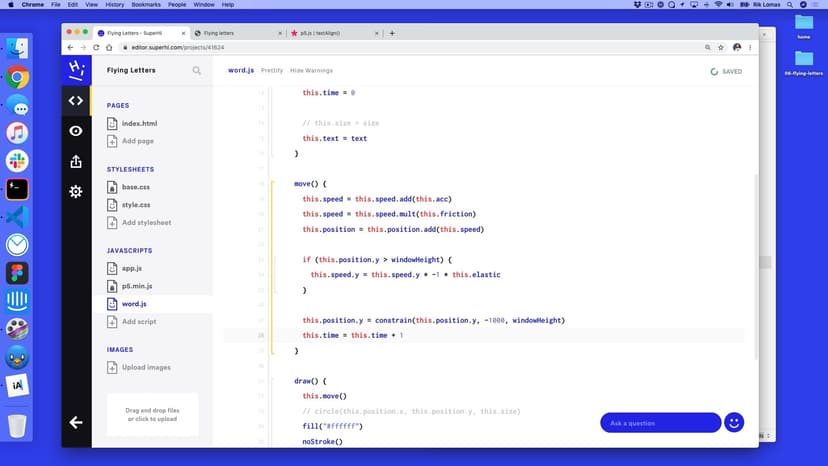Click the back arrow at sidebar bottom
The height and width of the screenshot is (466, 828).
click(x=76, y=422)
